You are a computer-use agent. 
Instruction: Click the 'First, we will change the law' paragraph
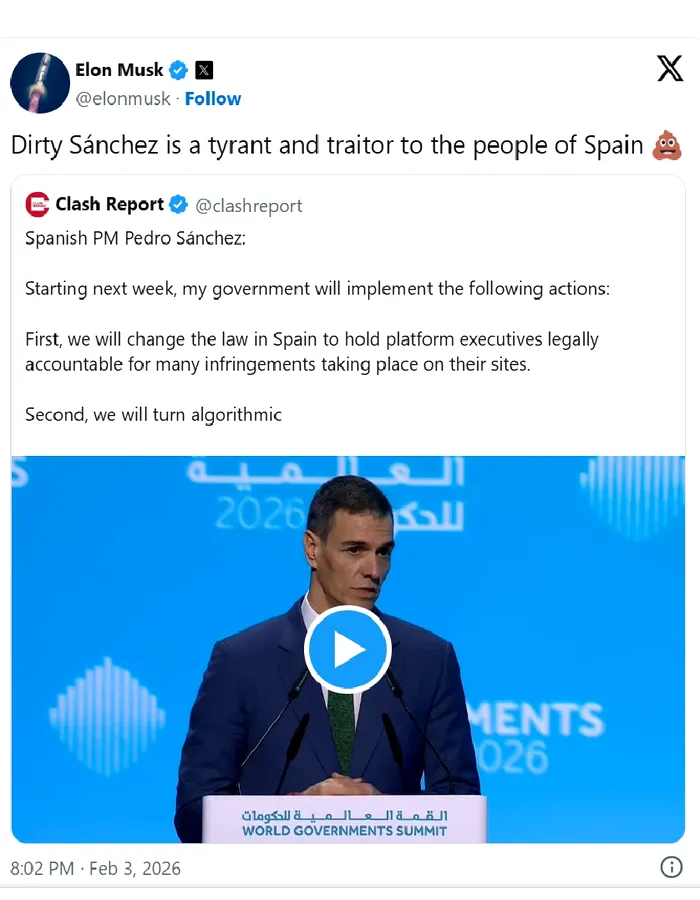[311, 351]
